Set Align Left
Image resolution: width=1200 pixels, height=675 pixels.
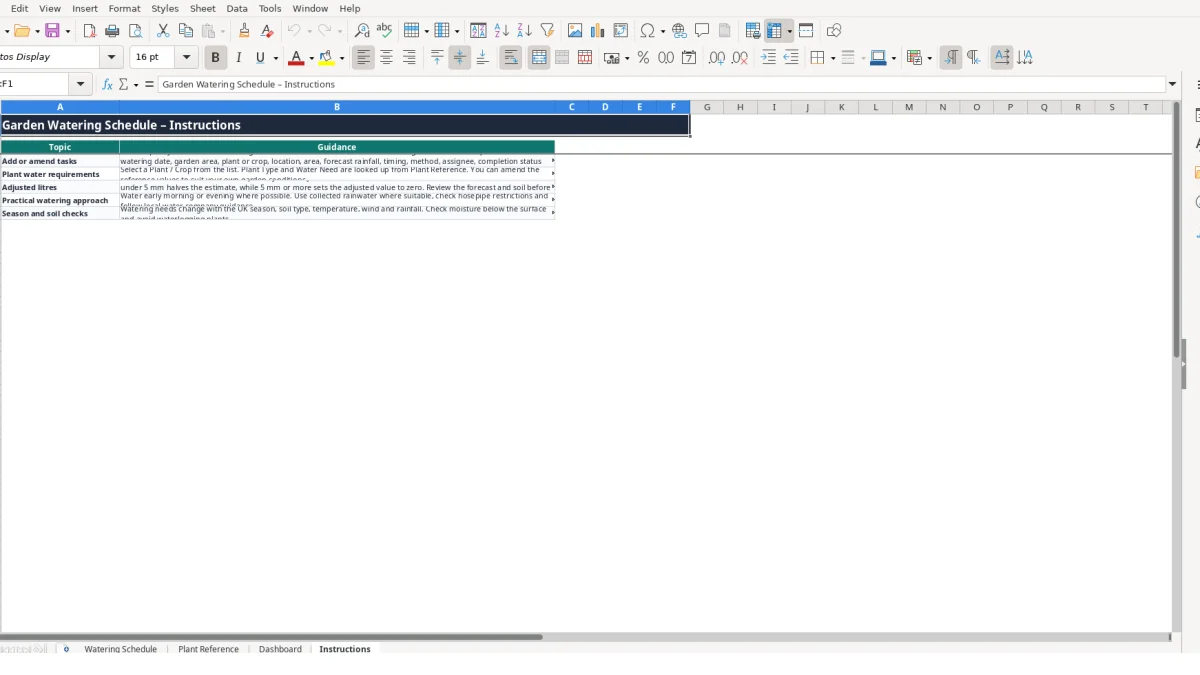pos(363,58)
